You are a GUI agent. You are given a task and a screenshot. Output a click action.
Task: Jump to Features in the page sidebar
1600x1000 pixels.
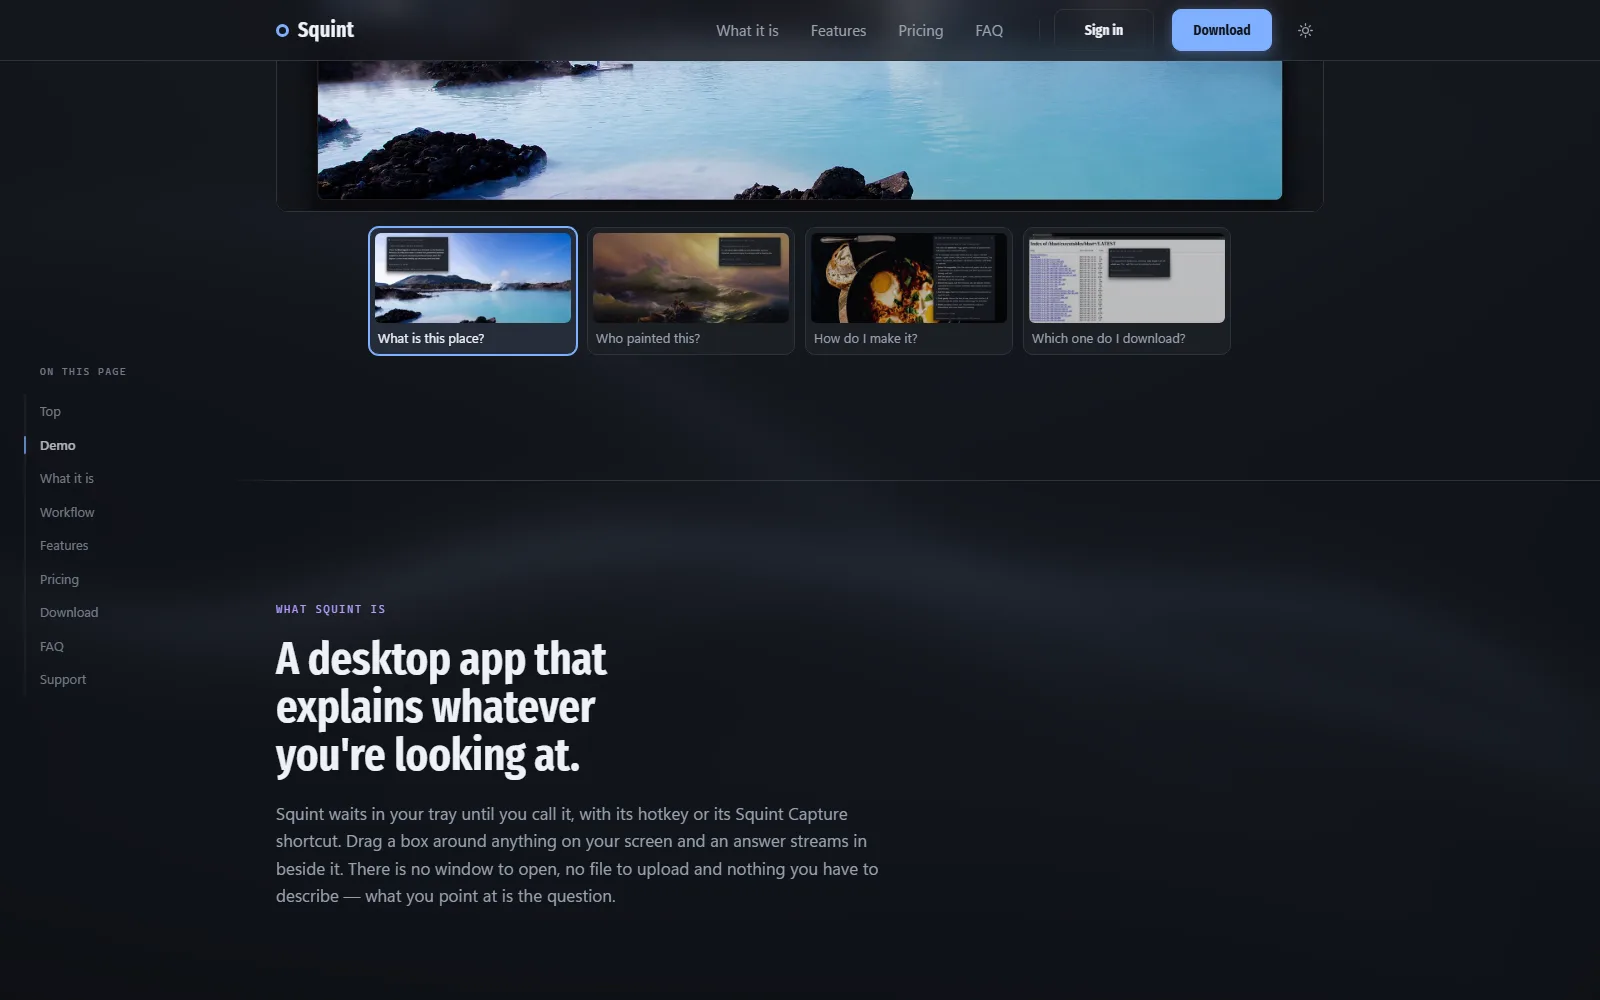(x=64, y=546)
